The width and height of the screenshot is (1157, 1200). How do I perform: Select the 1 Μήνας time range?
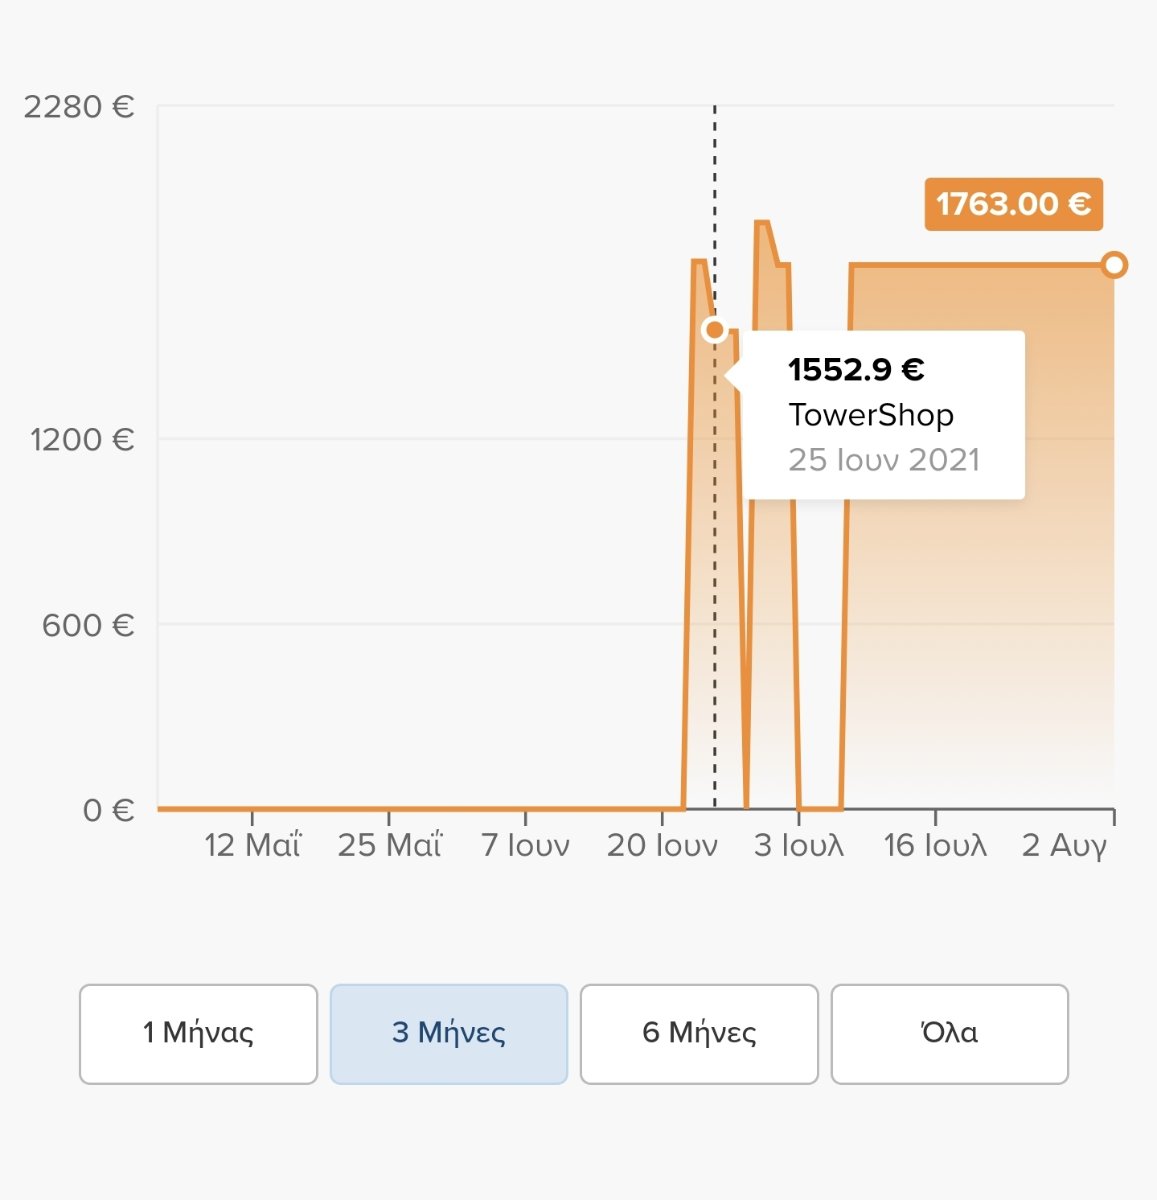coord(198,1034)
